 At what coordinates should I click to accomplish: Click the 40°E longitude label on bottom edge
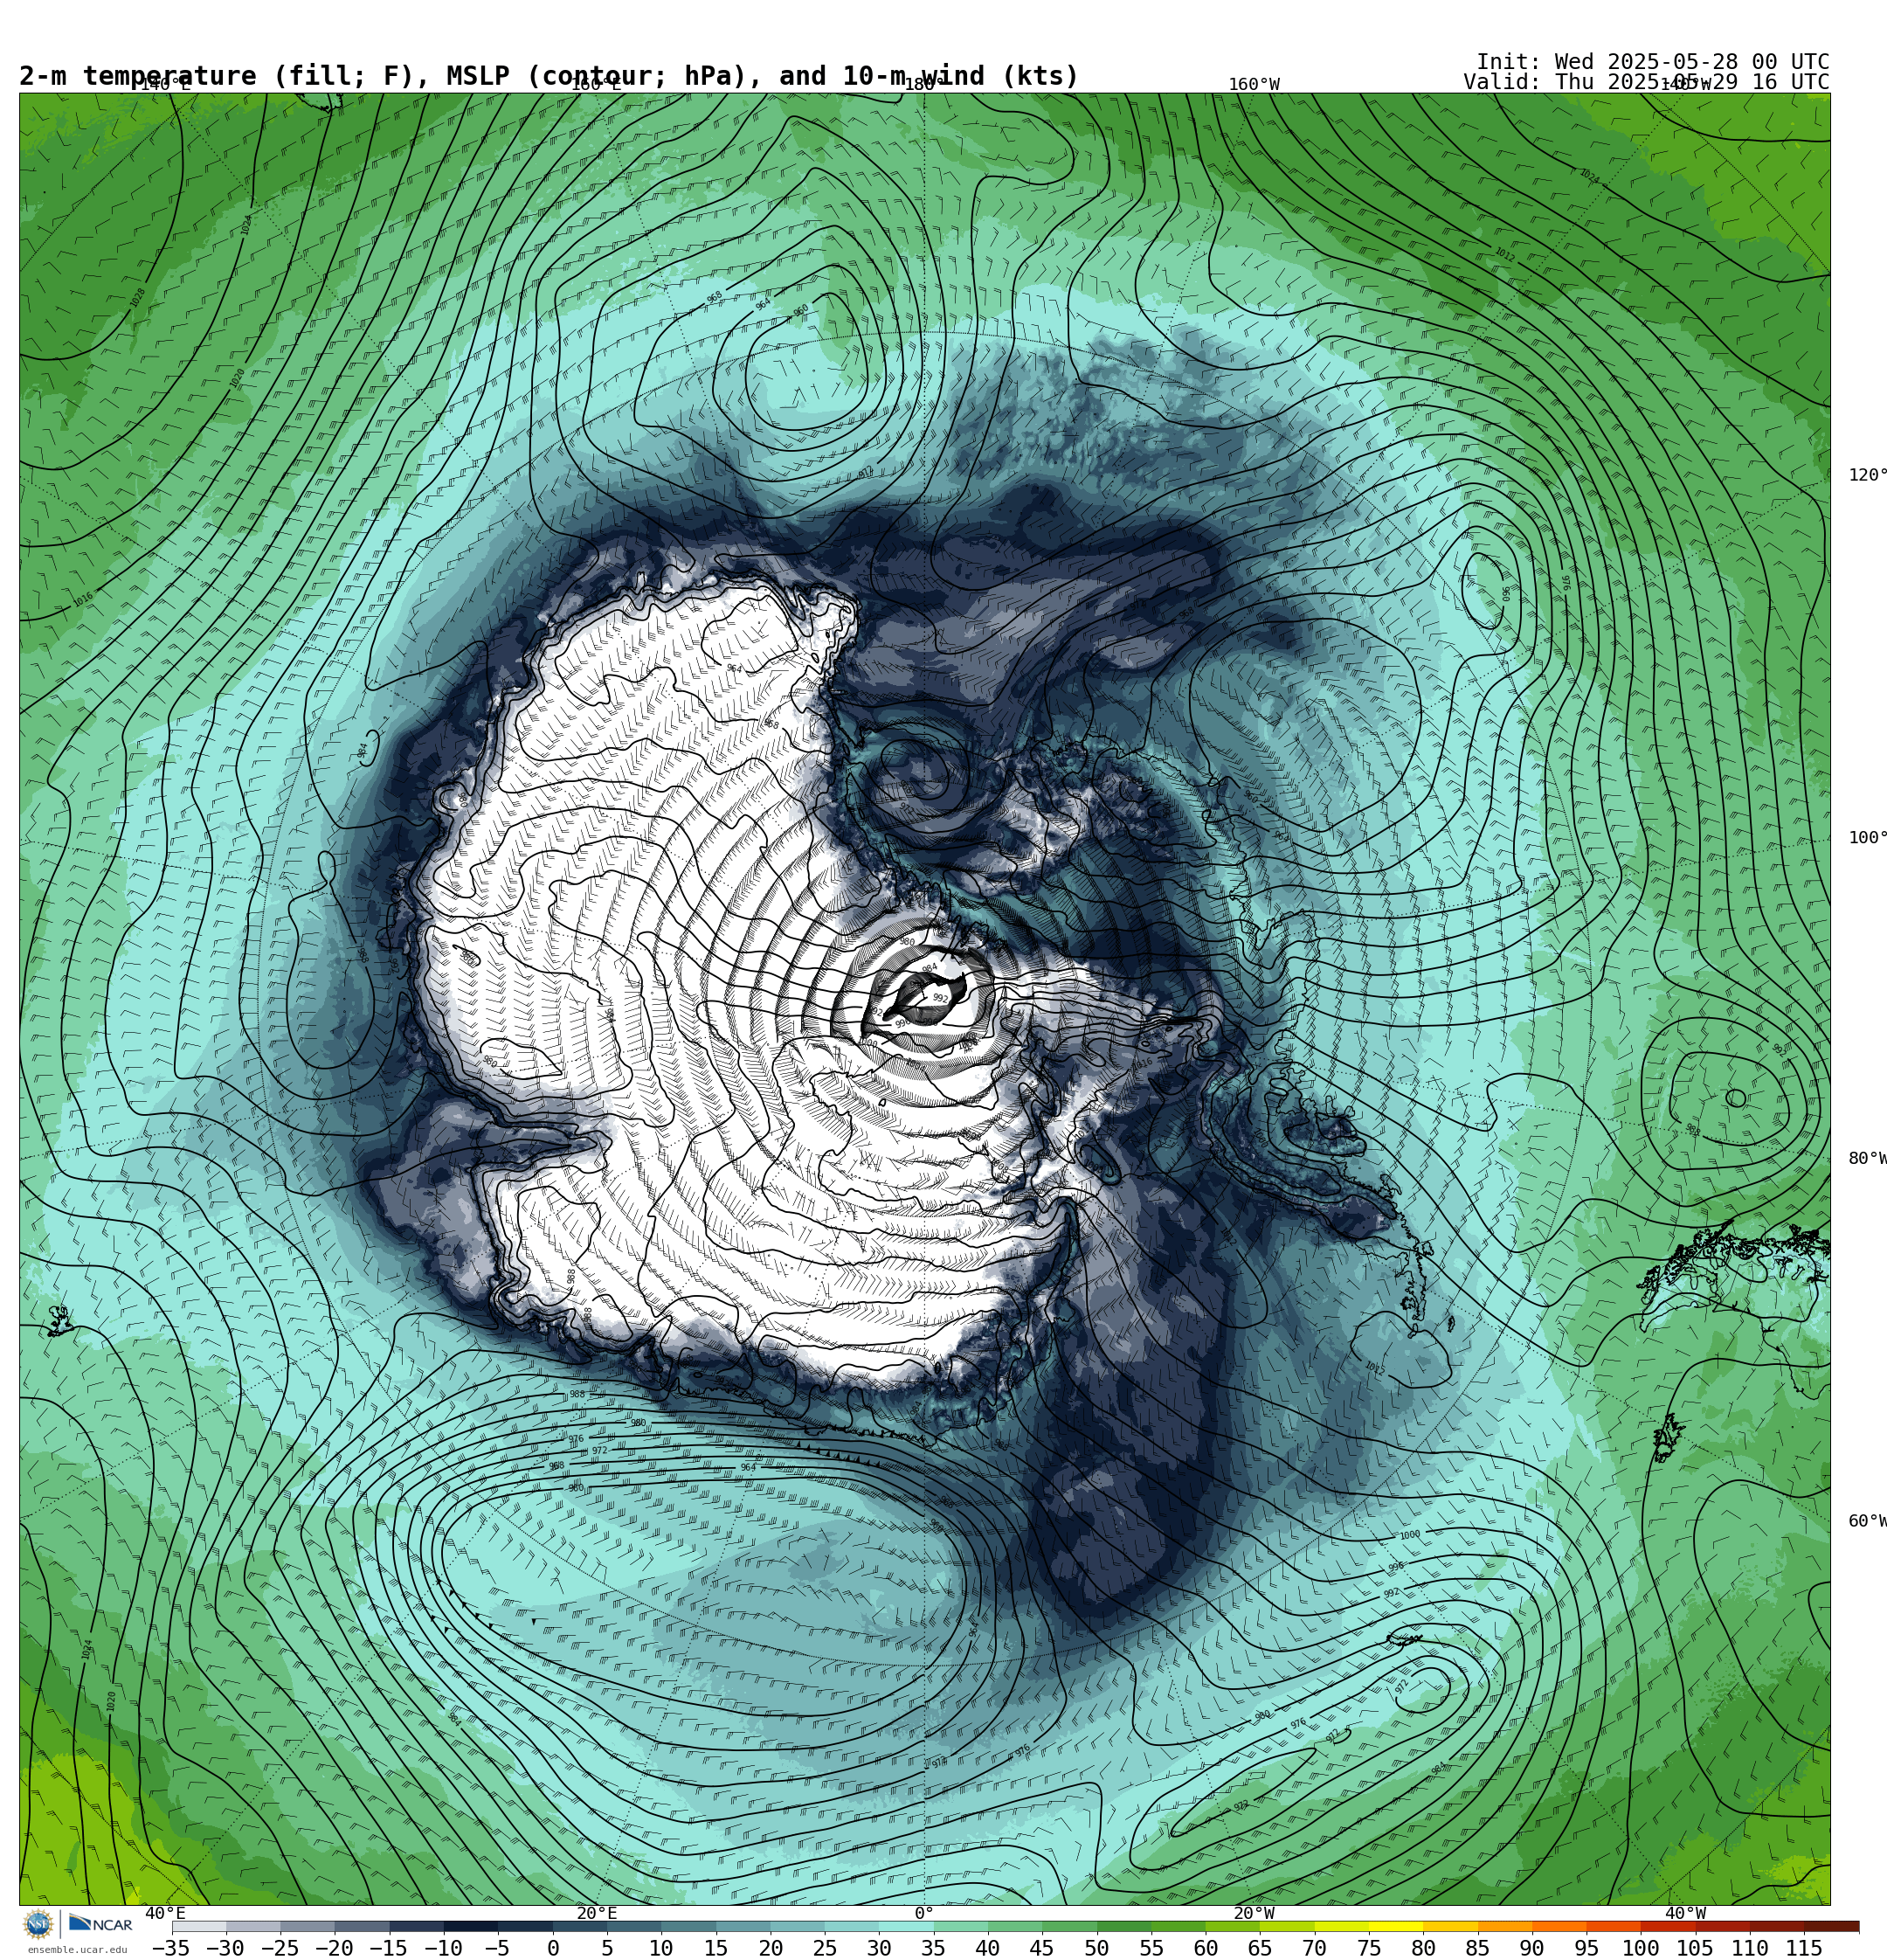point(165,1913)
